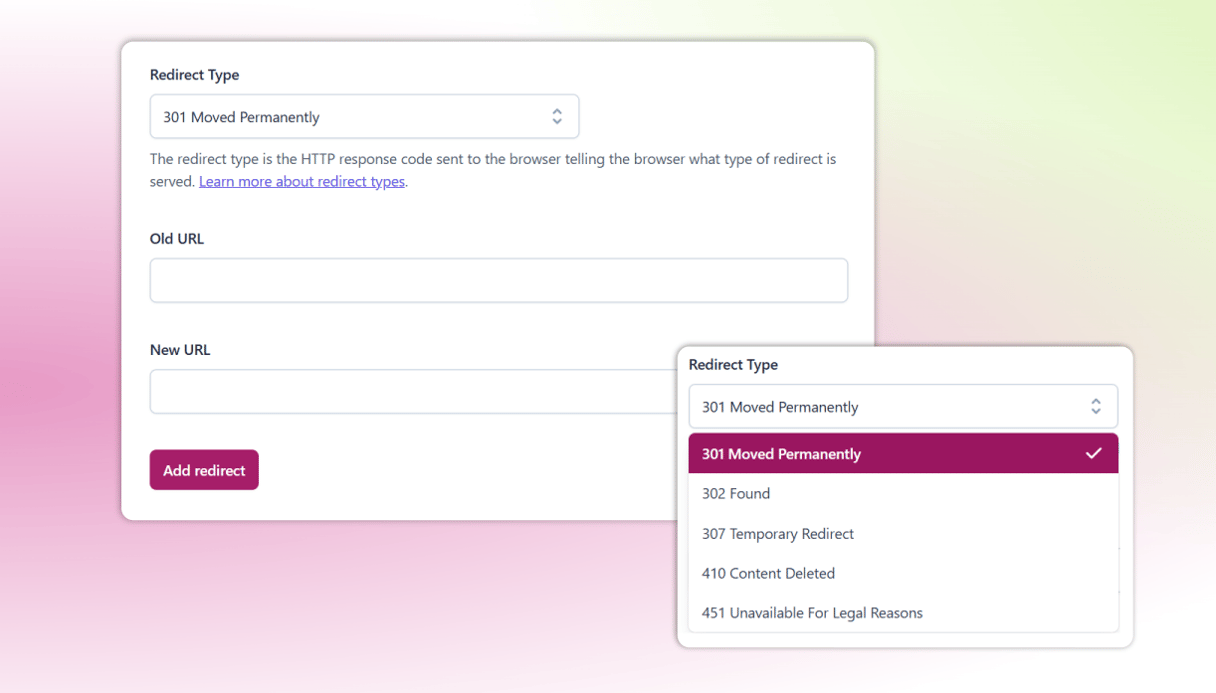Open the Redirect Type select in the main form
This screenshot has height=693, width=1216.
click(x=364, y=117)
